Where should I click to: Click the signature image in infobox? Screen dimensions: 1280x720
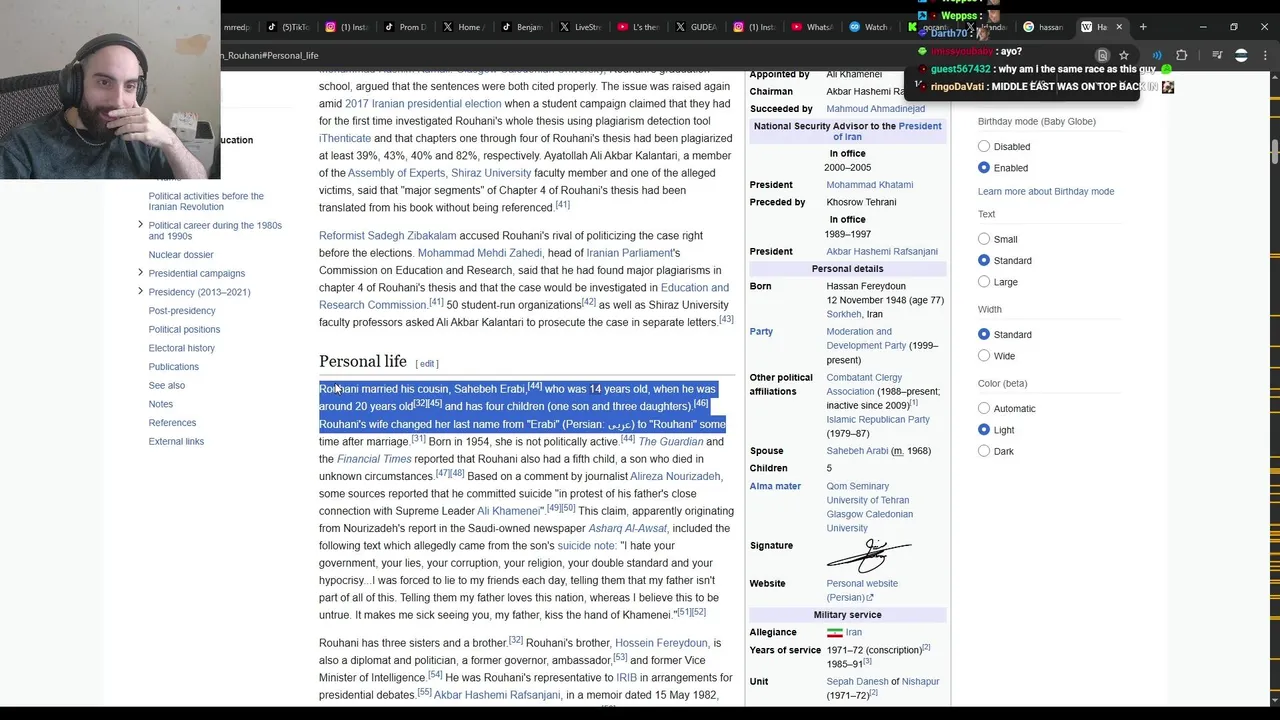click(869, 556)
